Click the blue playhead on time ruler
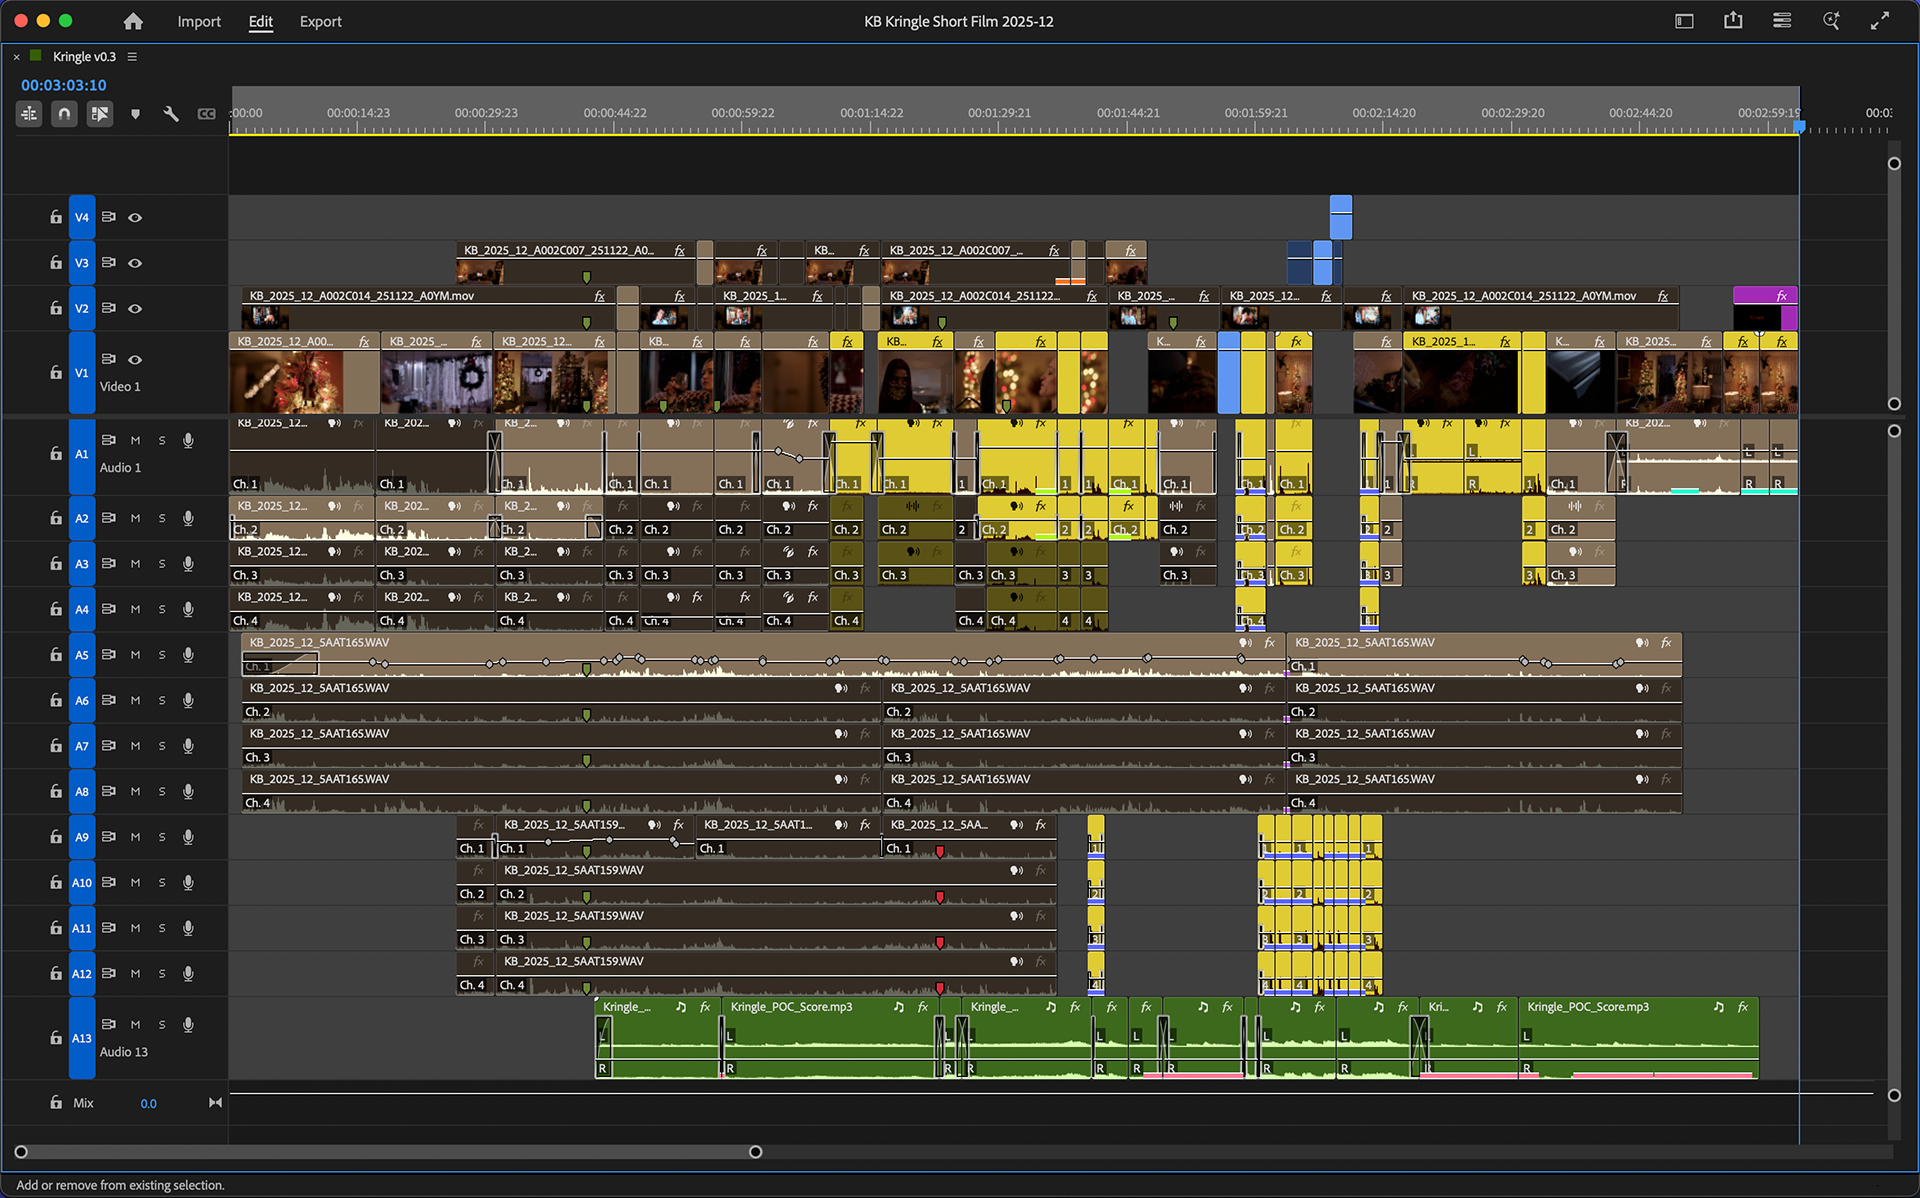Viewport: 1920px width, 1198px height. click(x=1800, y=126)
